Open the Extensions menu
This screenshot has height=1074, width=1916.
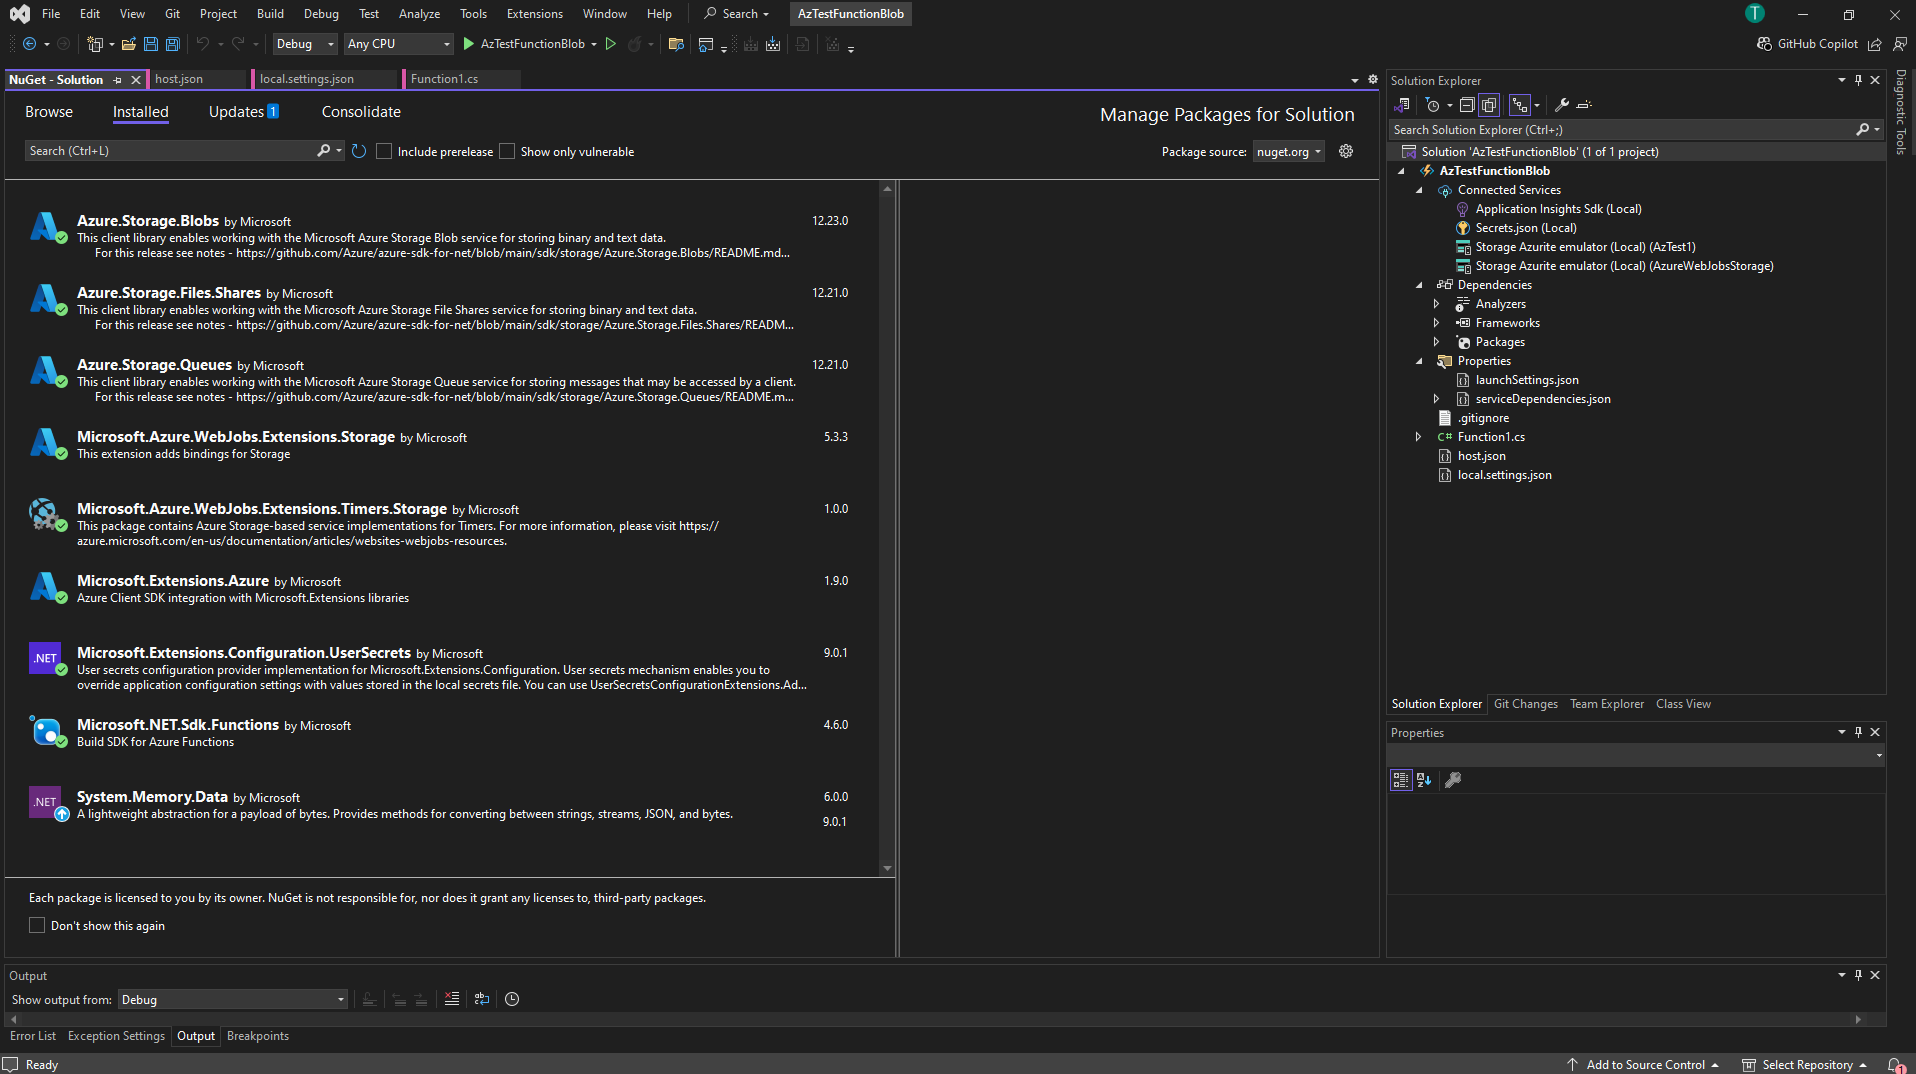pos(534,14)
